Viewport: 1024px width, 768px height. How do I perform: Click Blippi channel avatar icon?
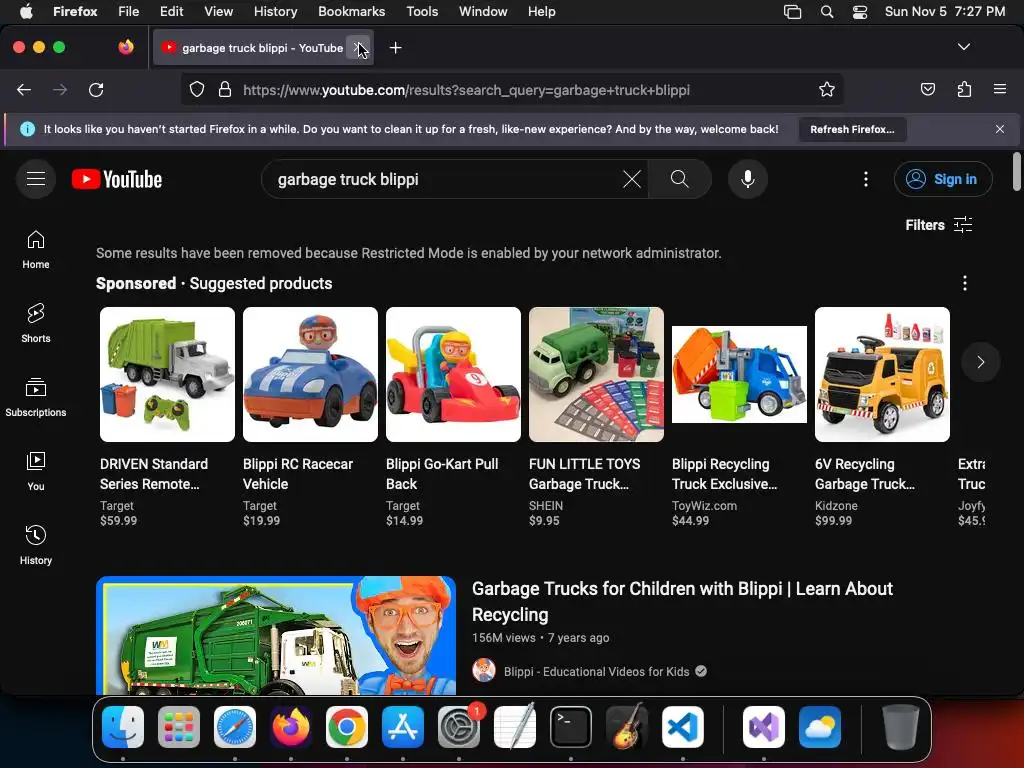tap(484, 671)
